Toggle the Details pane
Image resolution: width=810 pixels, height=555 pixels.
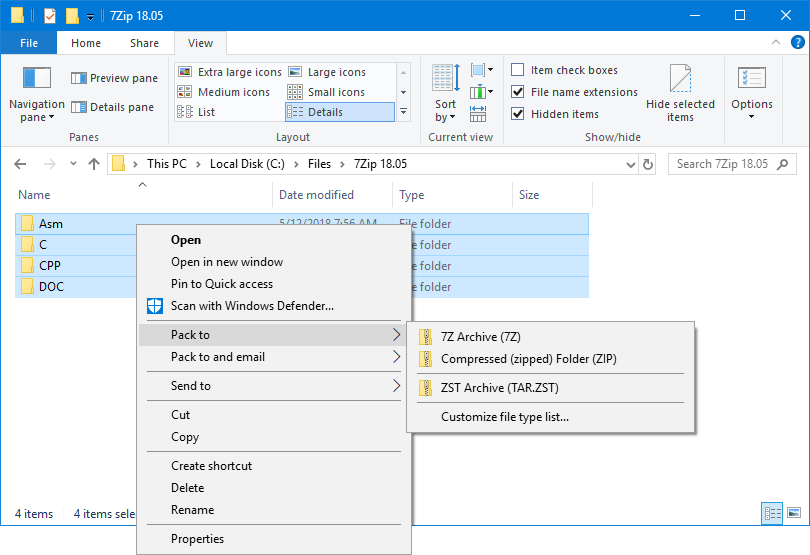tap(113, 107)
